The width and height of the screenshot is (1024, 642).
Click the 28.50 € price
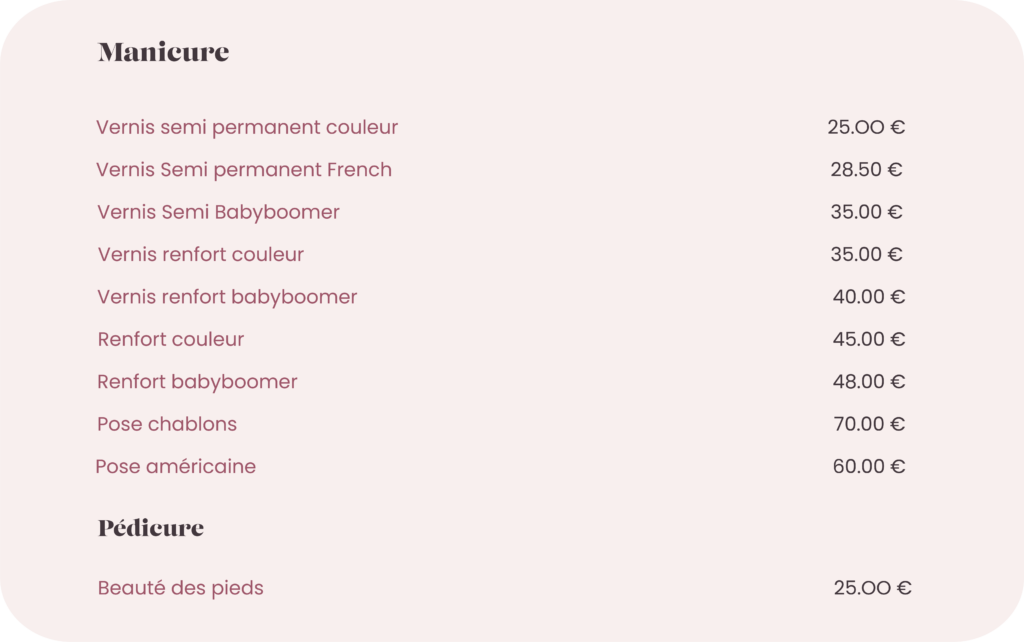[866, 170]
